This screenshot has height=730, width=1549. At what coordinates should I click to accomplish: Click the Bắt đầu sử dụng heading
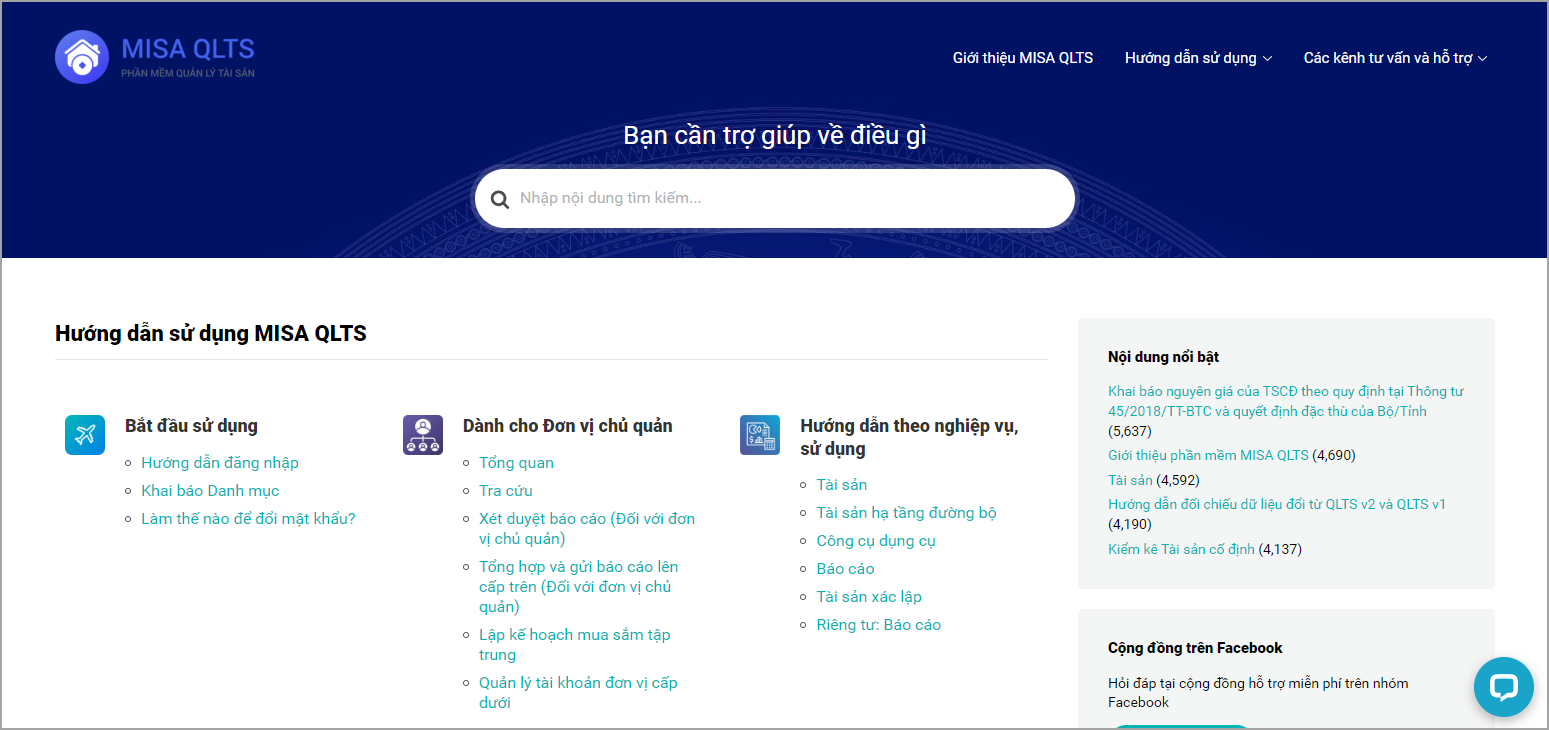191,426
